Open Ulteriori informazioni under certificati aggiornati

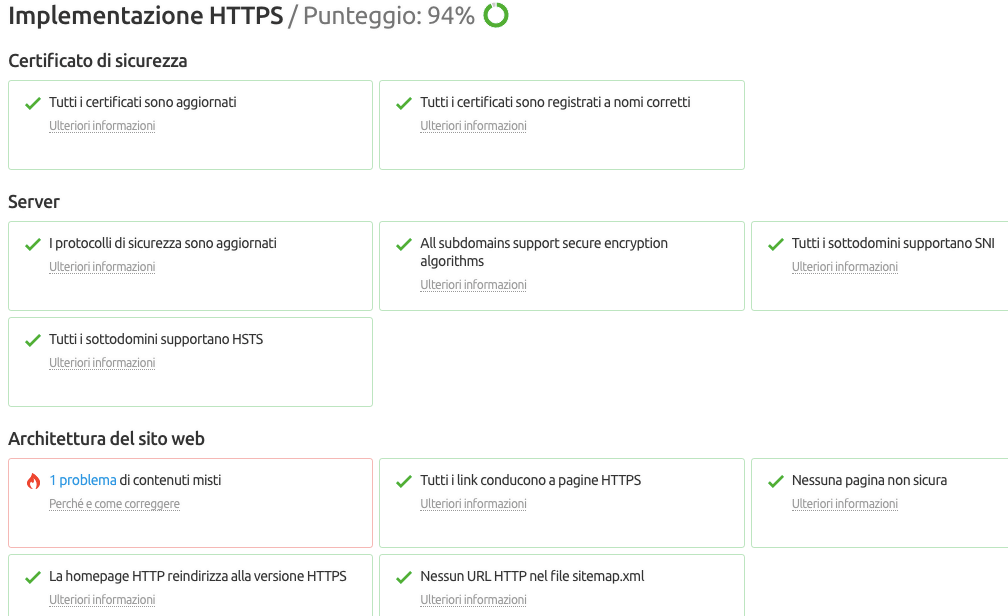[102, 126]
